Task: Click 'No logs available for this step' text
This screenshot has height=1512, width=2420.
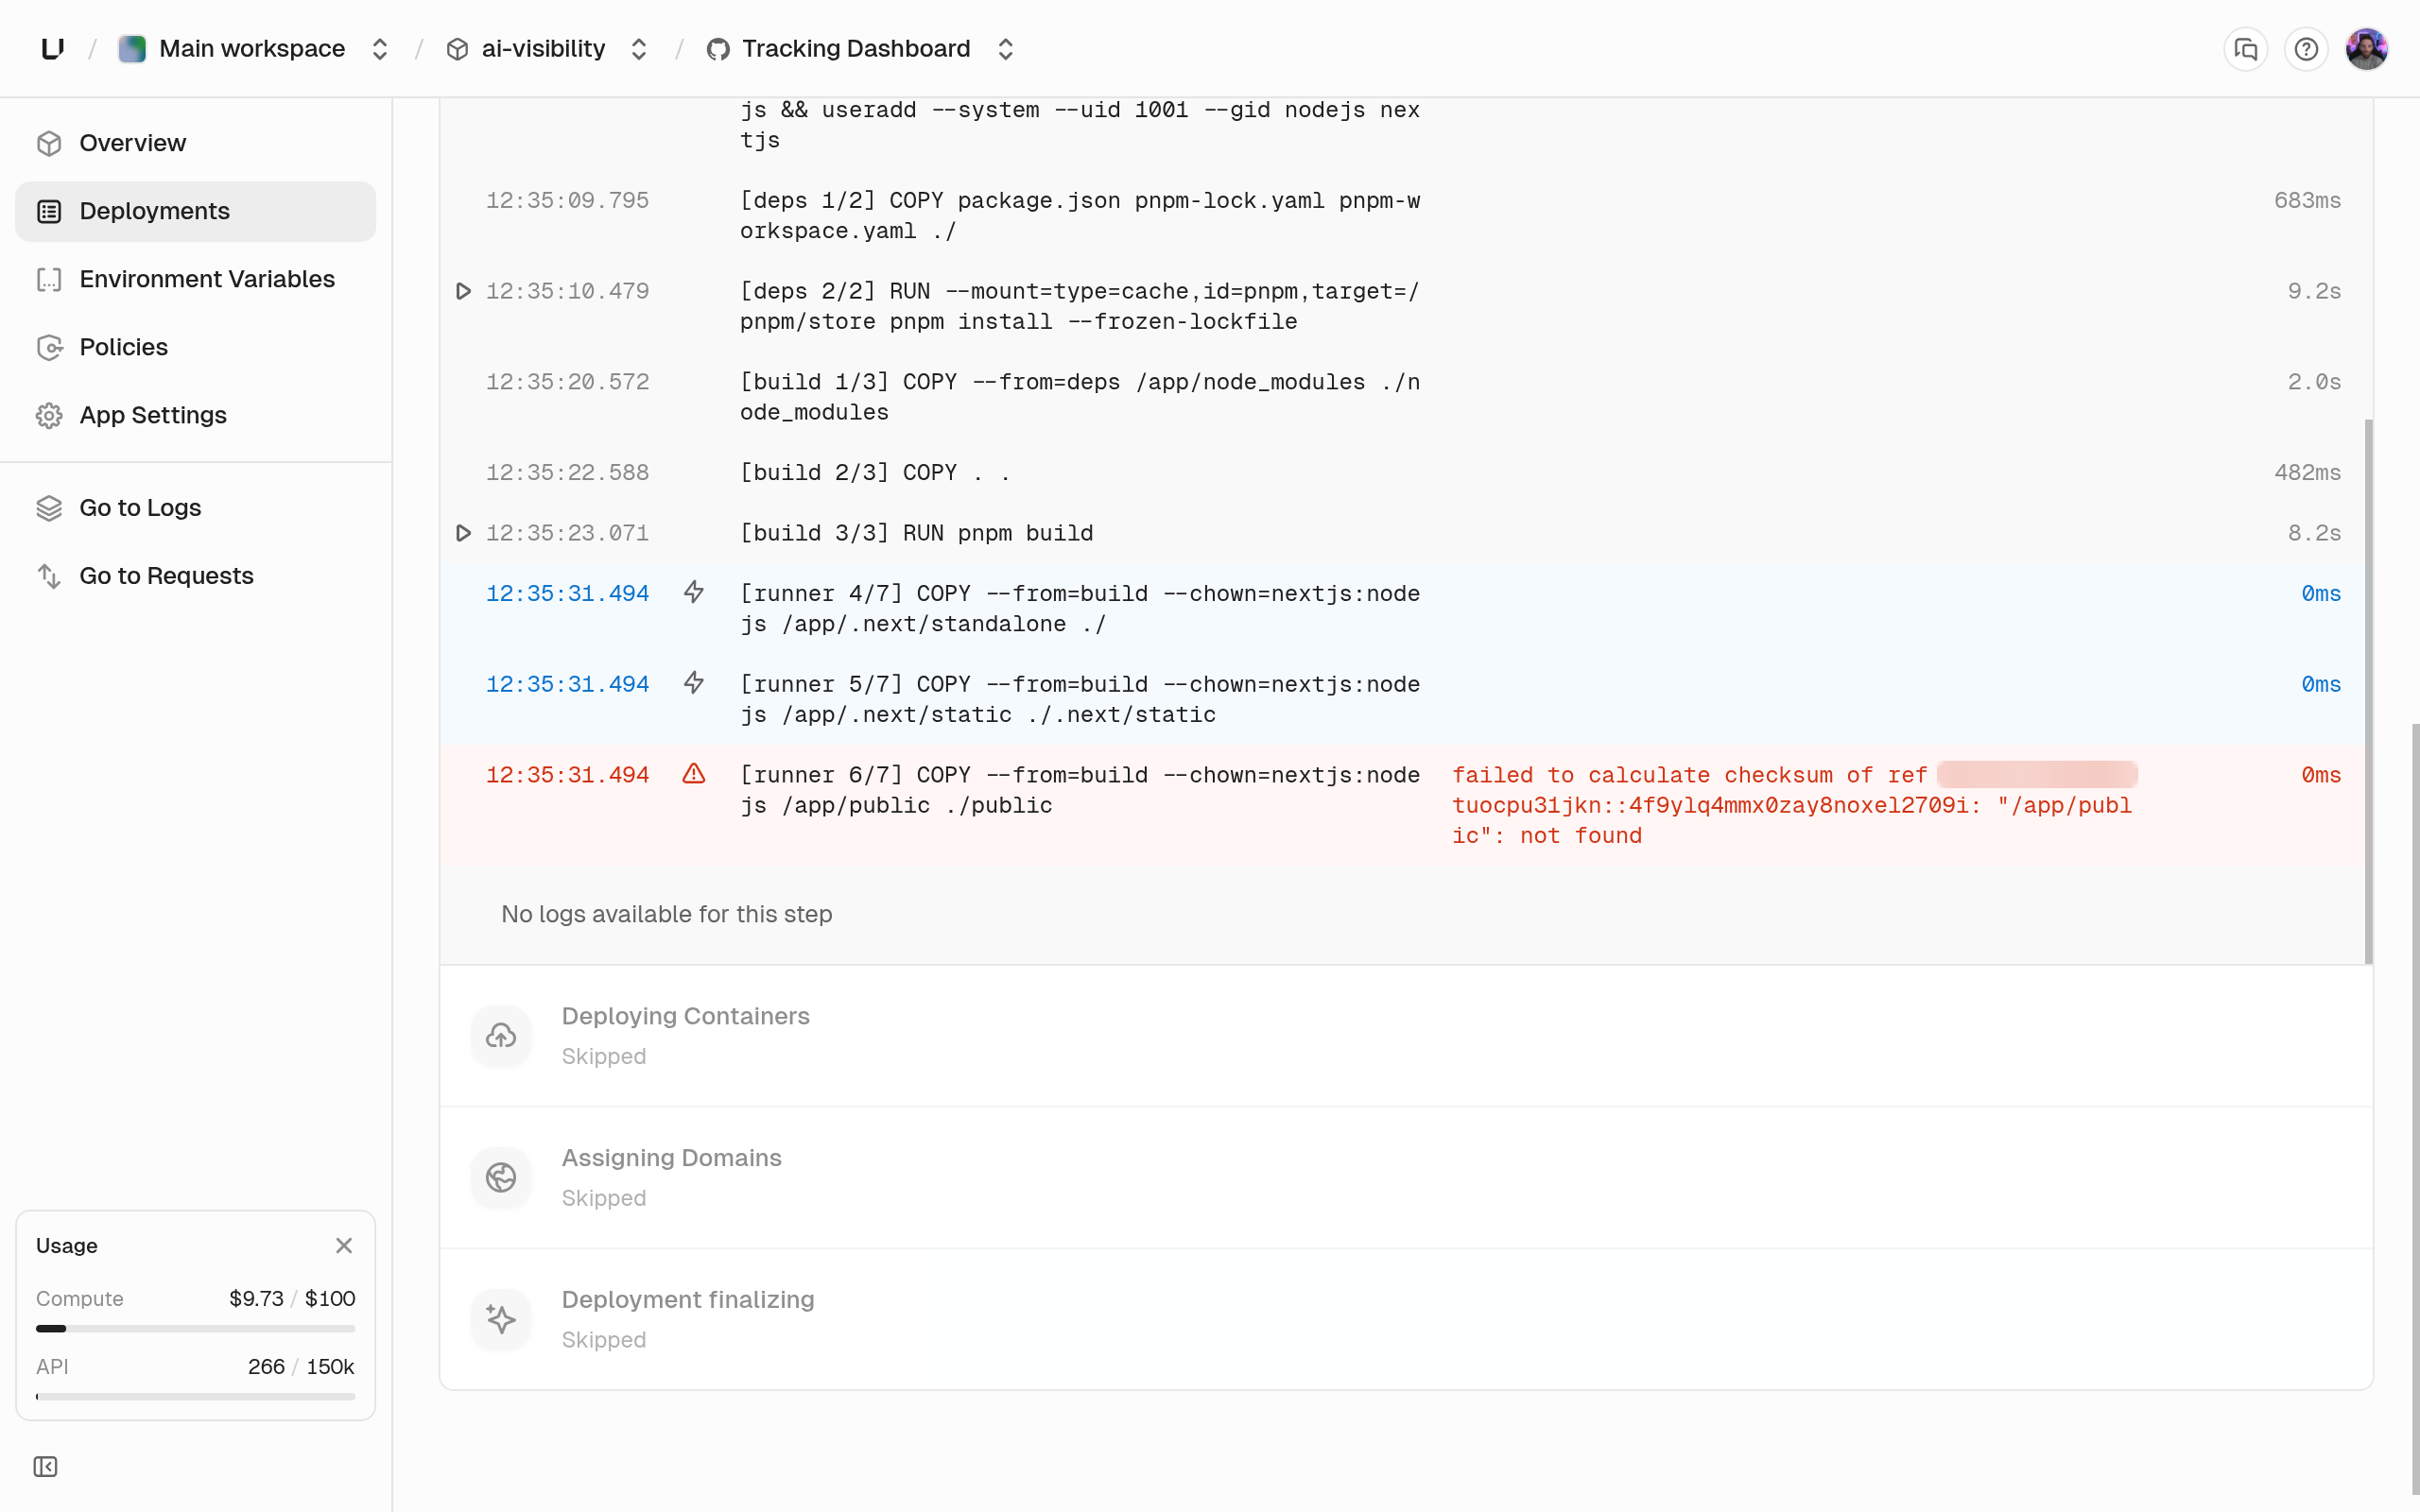Action: 666,914
